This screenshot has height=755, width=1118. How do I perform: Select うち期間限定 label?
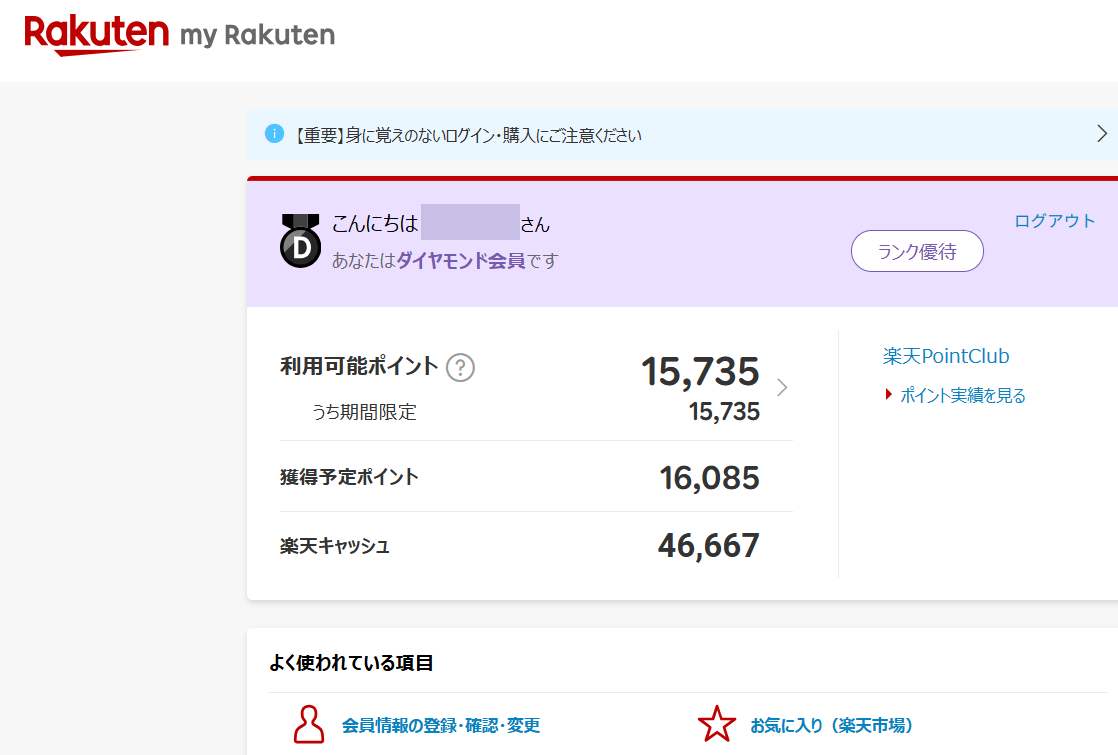tap(364, 412)
